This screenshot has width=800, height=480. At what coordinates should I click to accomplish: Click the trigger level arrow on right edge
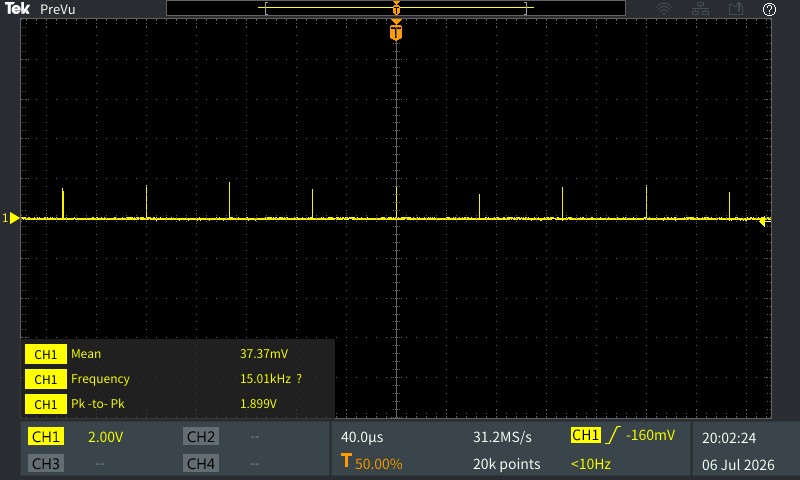tap(764, 222)
